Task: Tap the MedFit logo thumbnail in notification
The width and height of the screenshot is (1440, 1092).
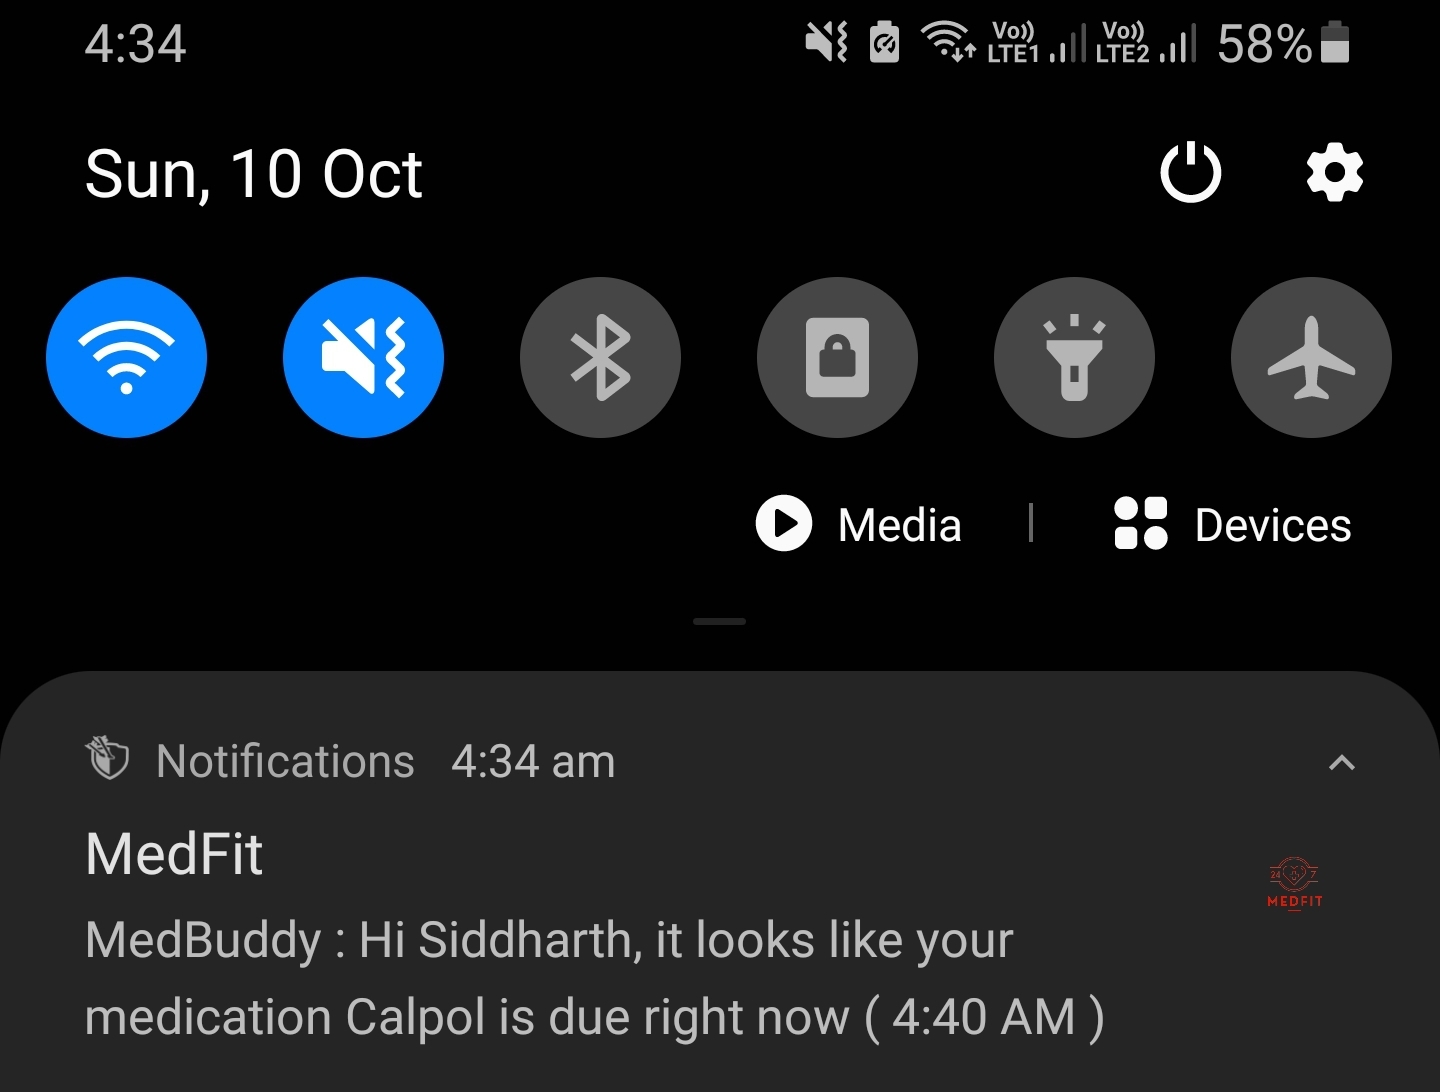Action: coord(1295,883)
